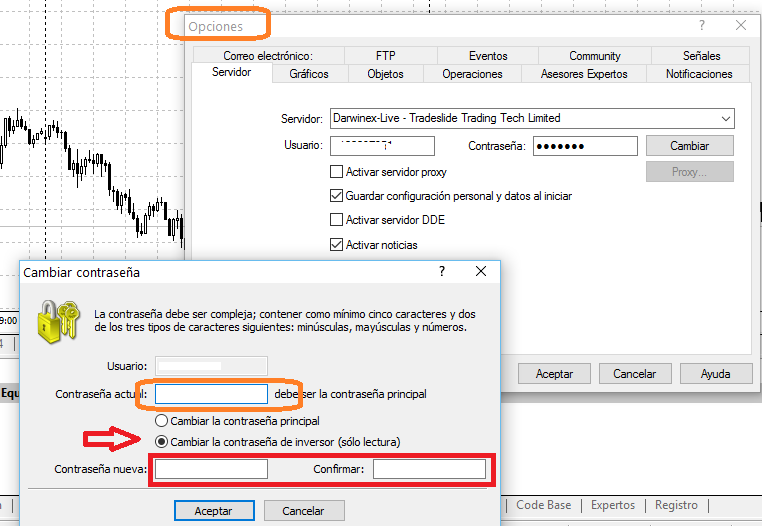
Task: Open the Asesores Expertos tab
Action: [x=584, y=74]
